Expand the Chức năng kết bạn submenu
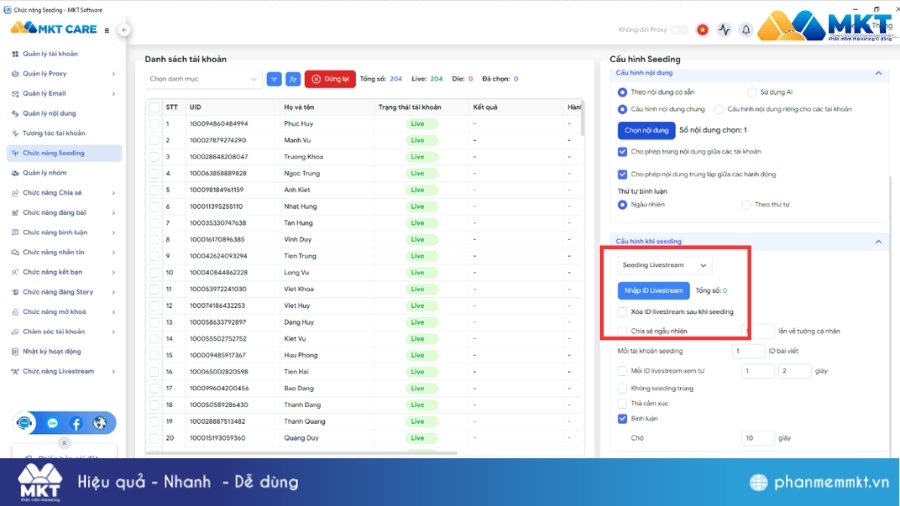The image size is (900, 506). 113,273
